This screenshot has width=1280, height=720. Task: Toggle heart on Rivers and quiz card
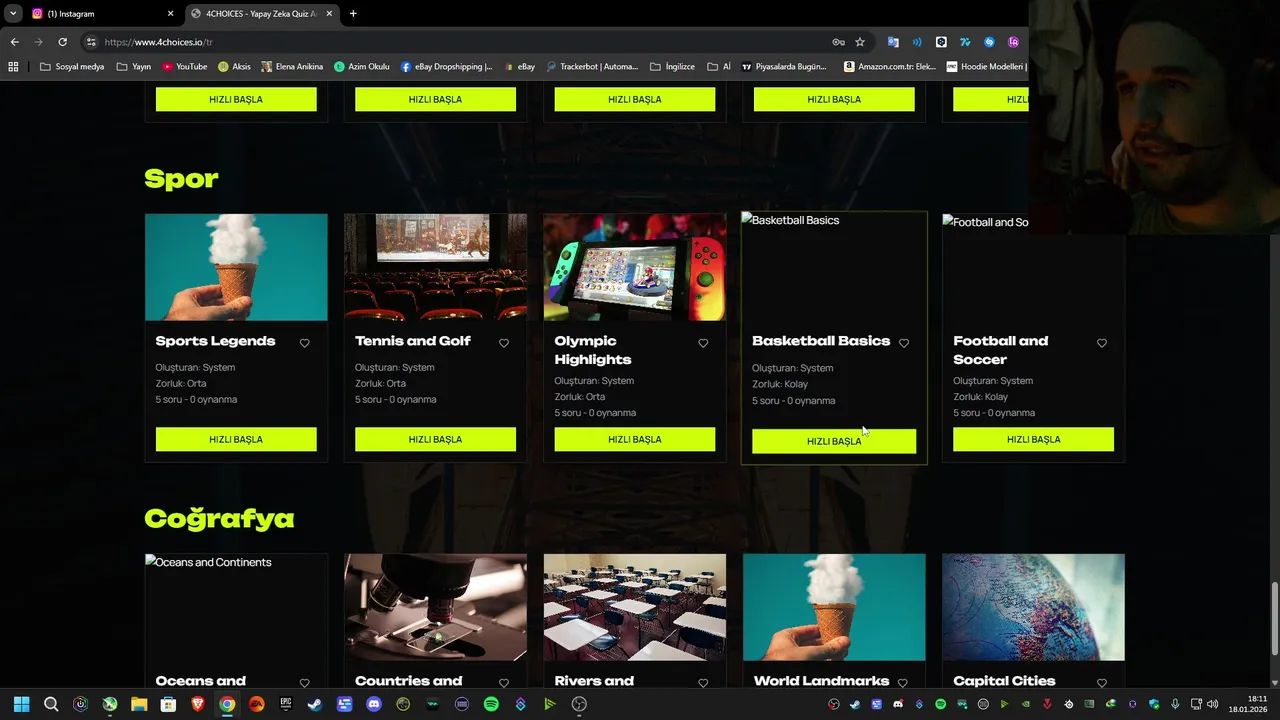tap(703, 684)
